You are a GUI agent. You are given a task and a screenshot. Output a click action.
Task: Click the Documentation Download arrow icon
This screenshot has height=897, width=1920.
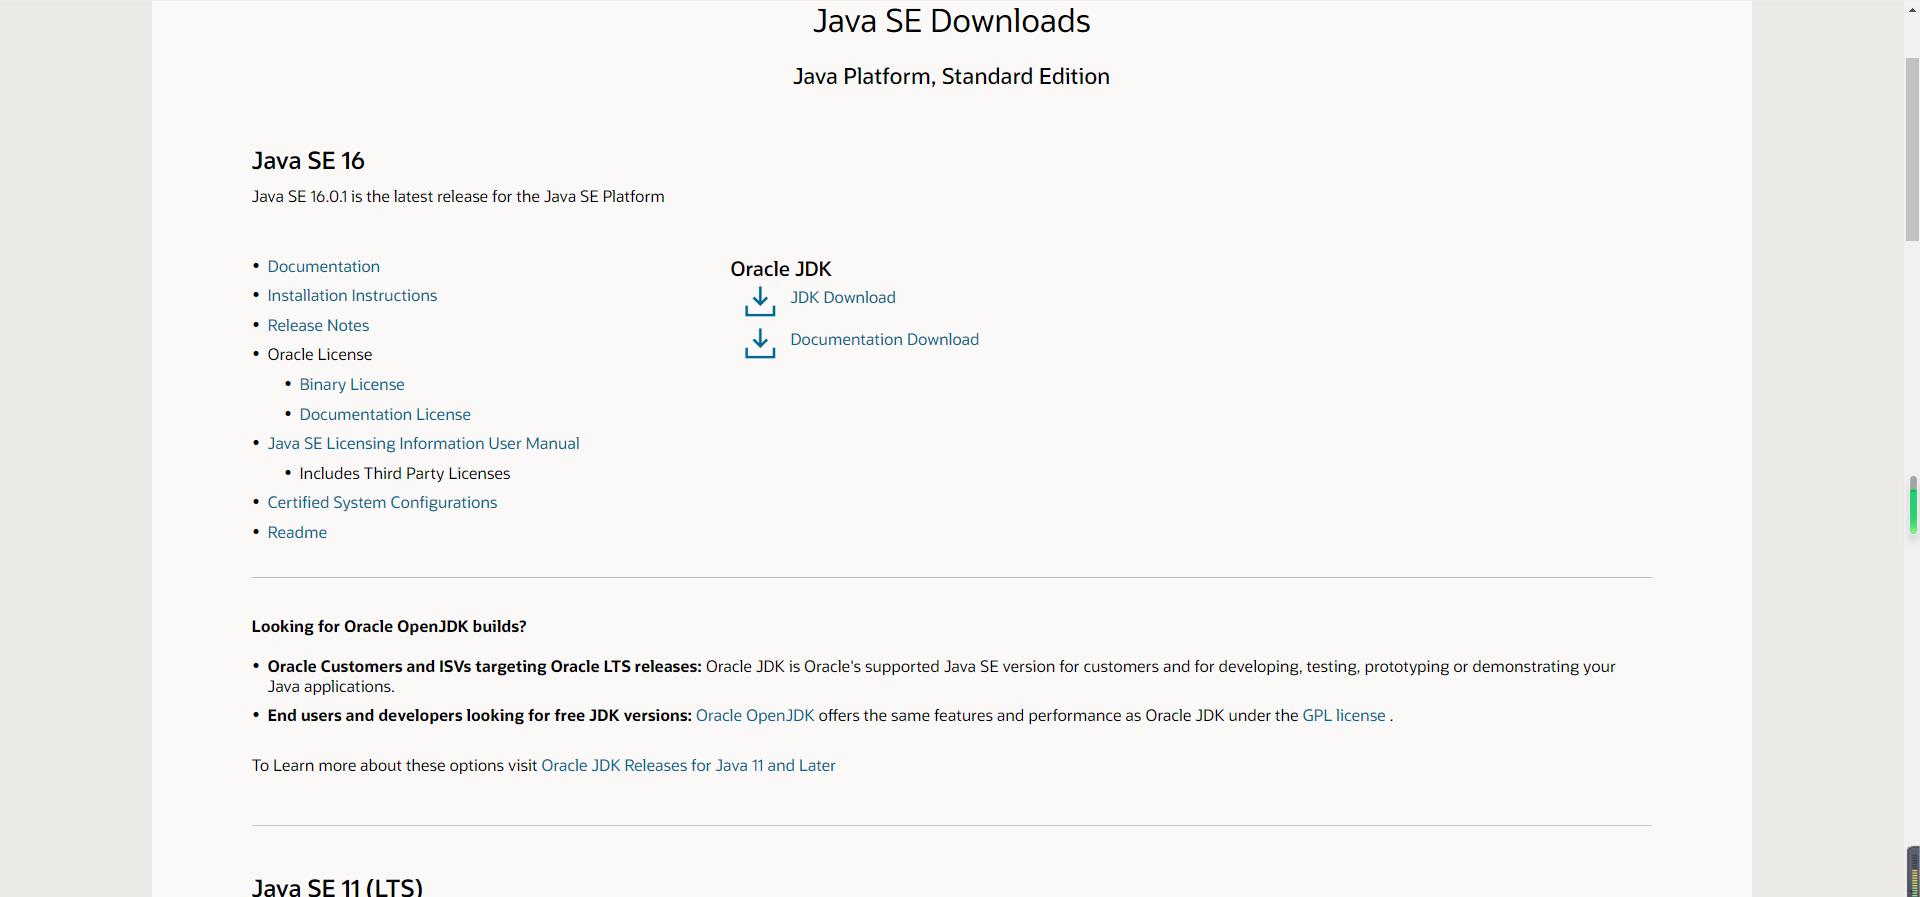tap(760, 343)
